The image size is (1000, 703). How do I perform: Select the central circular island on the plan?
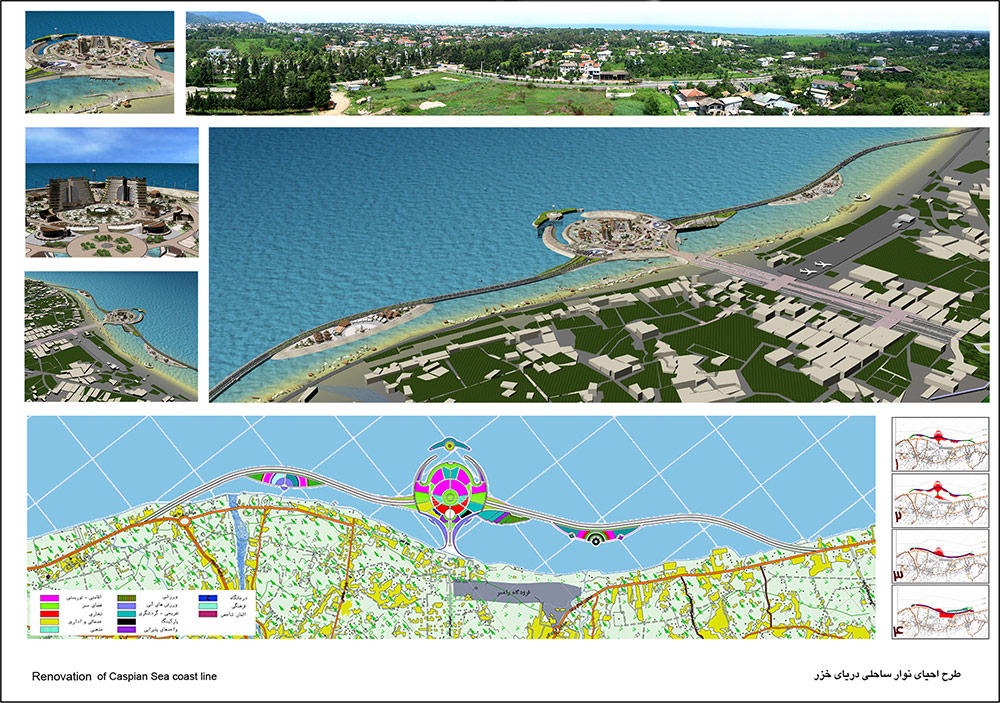point(450,489)
